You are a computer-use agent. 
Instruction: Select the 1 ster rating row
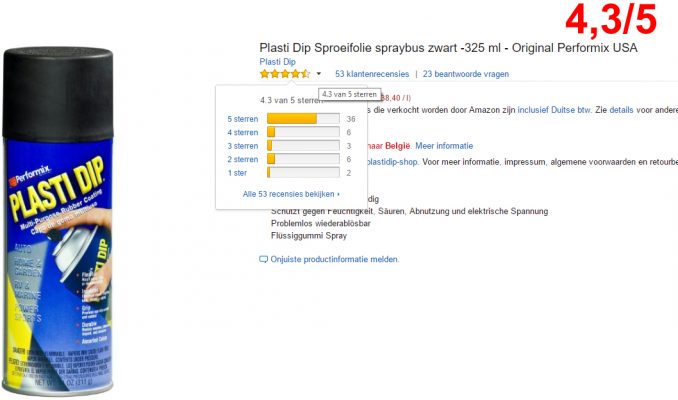point(290,173)
